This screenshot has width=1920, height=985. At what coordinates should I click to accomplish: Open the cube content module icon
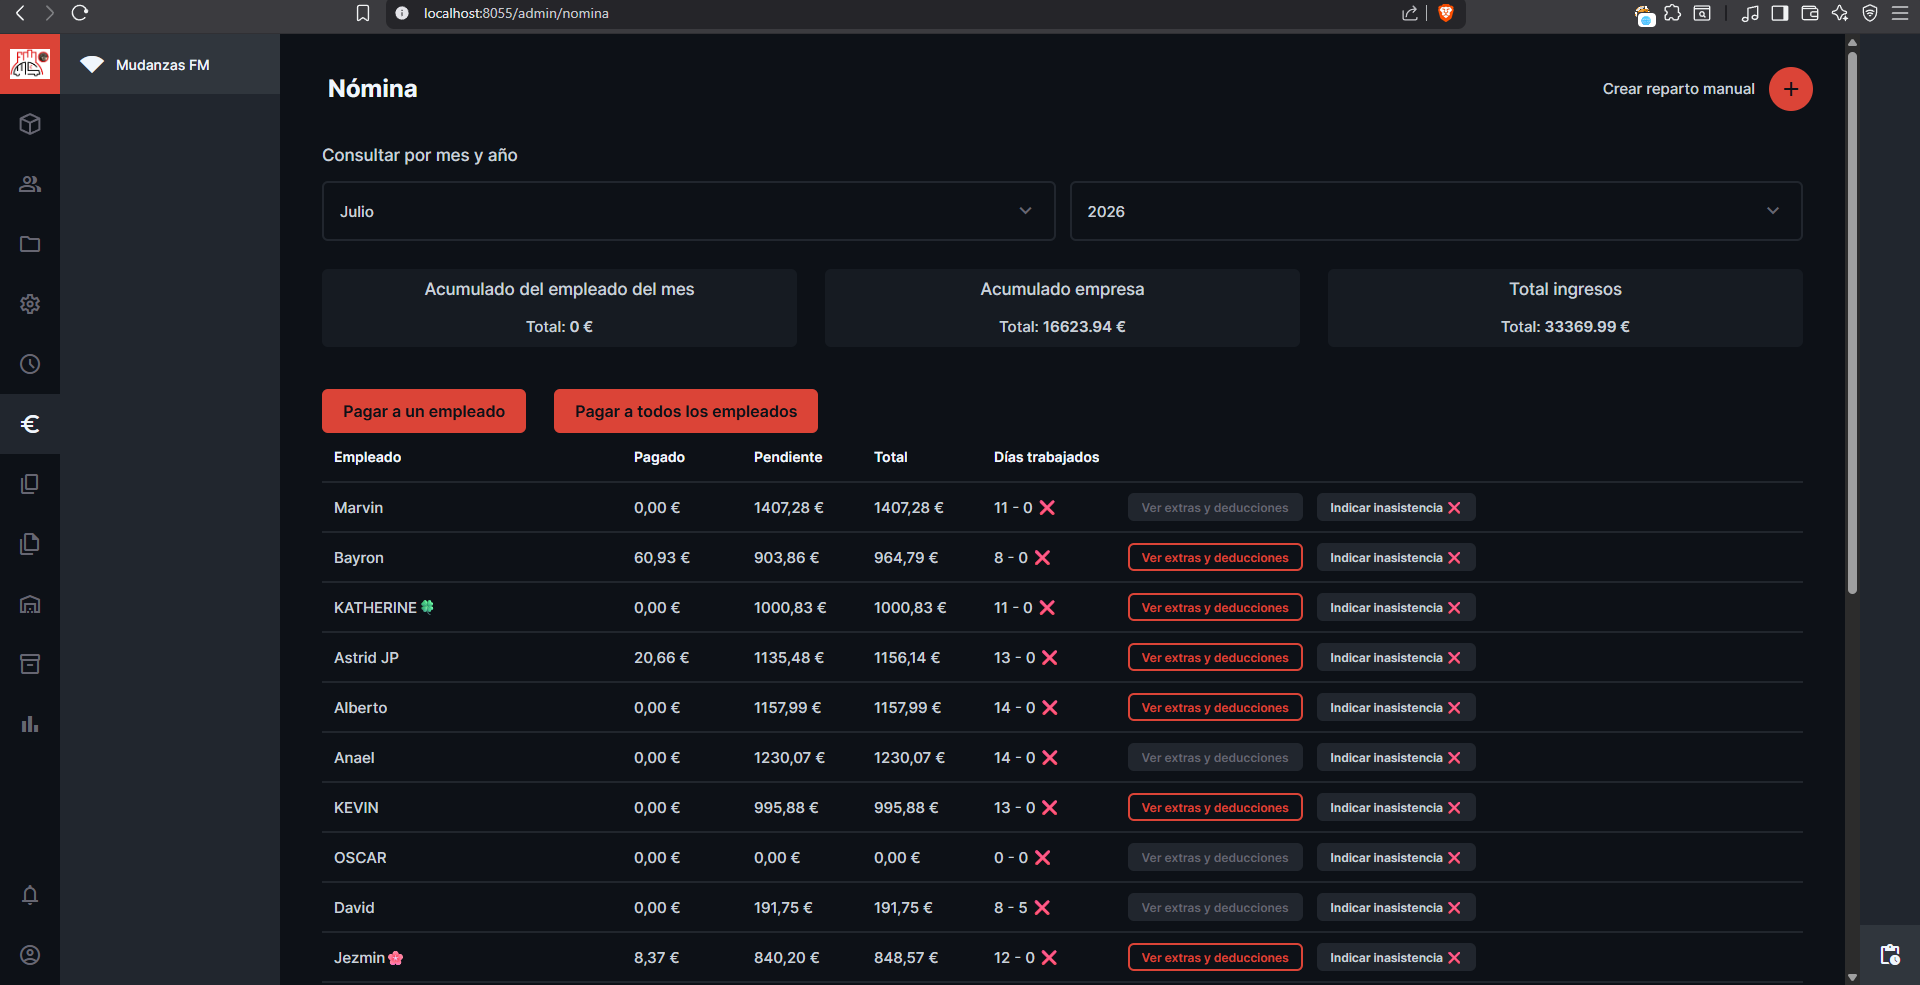click(x=30, y=124)
